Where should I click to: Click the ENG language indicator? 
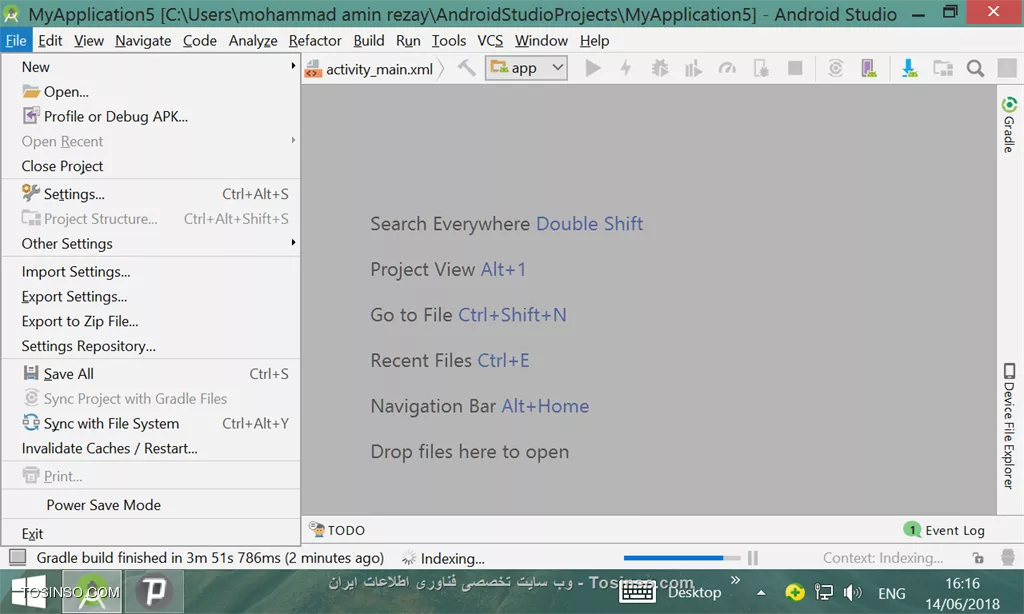891,593
